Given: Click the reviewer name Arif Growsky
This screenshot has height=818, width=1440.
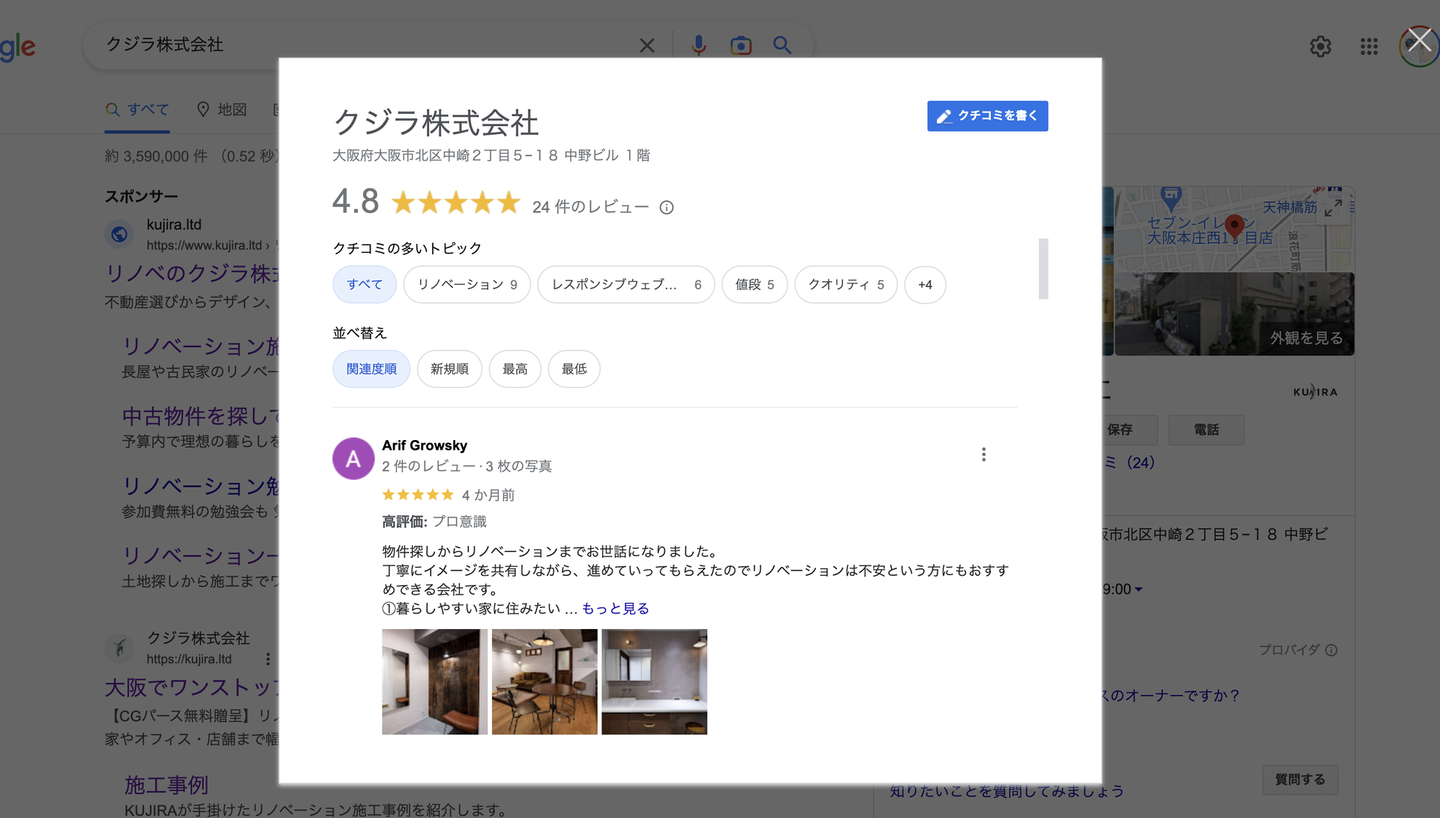Looking at the screenshot, I should click(x=425, y=446).
